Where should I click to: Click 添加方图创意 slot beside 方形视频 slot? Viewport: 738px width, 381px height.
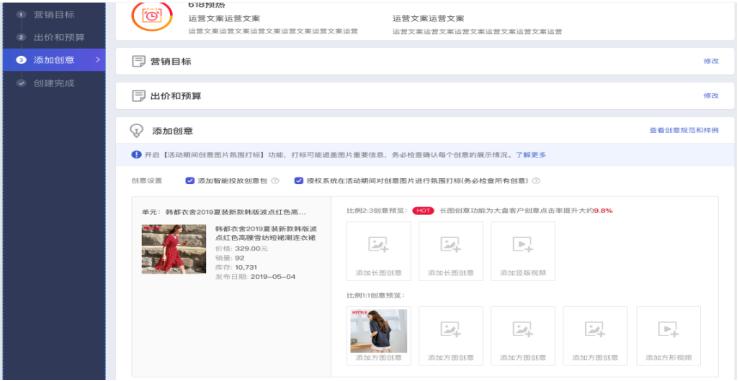pyautogui.click(x=595, y=336)
